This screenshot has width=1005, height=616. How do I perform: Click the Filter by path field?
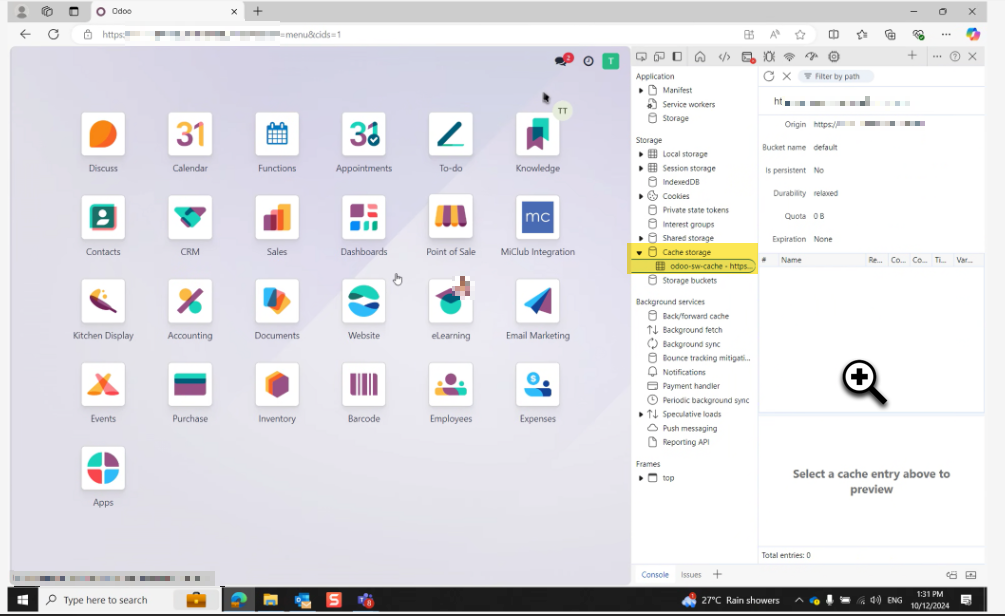pos(837,76)
